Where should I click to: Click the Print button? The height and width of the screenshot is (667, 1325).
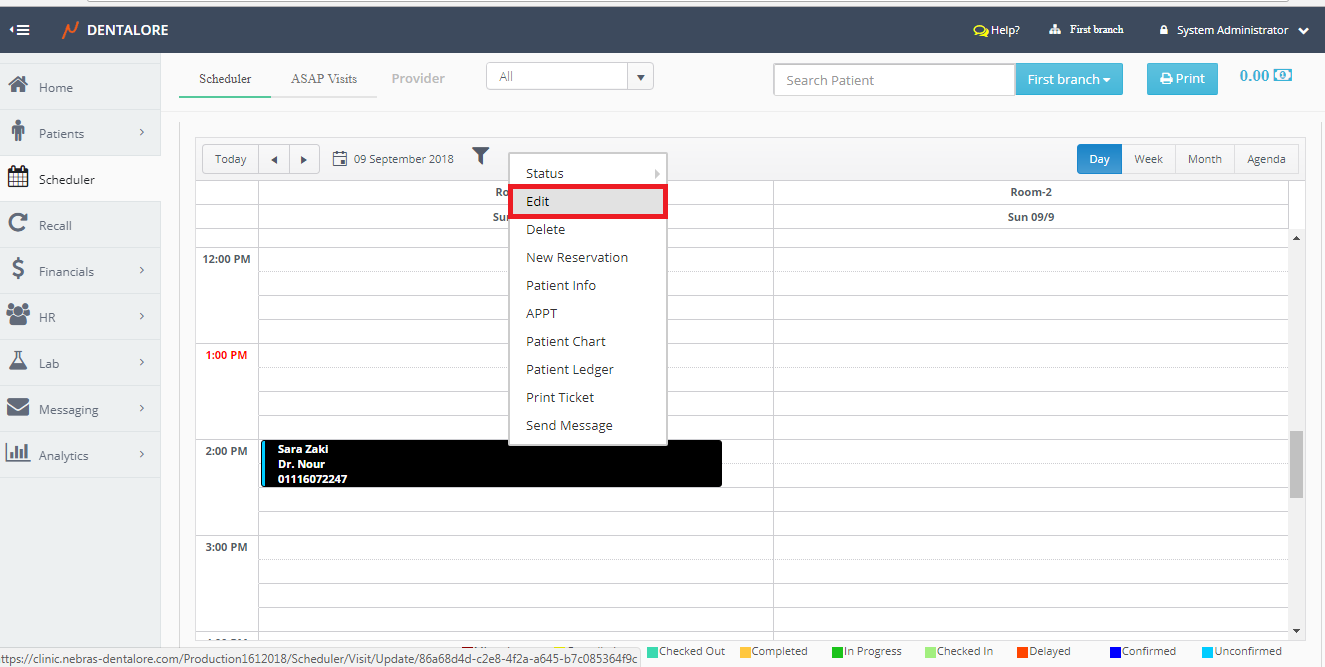point(1182,79)
